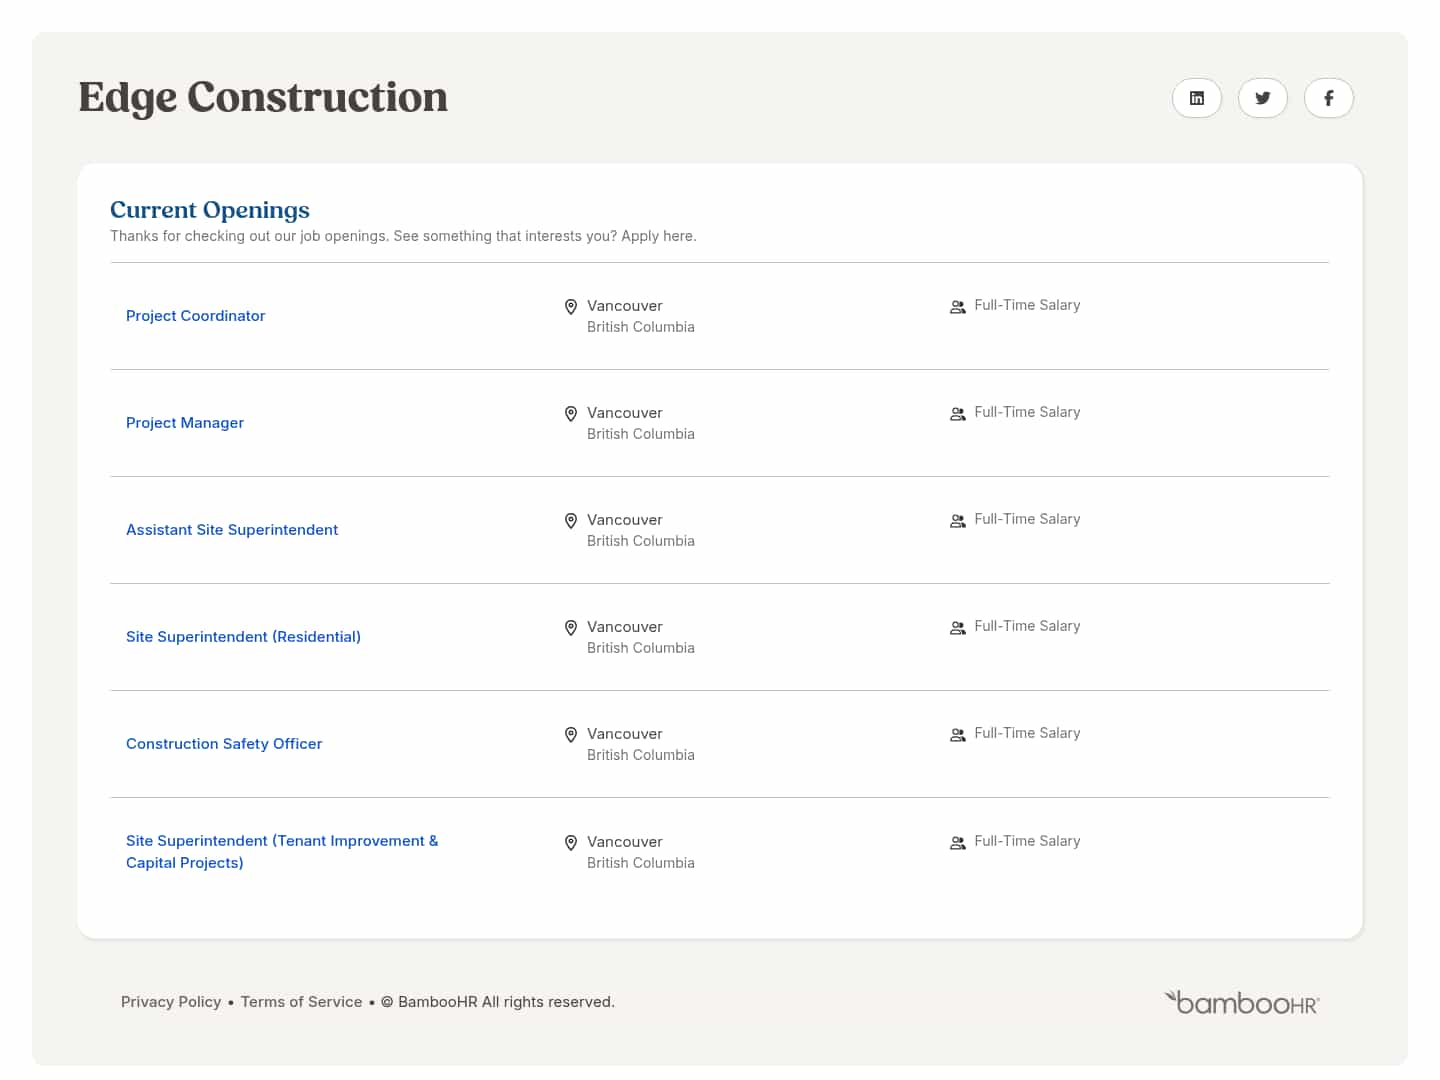Click the LinkedIn share icon

1197,98
